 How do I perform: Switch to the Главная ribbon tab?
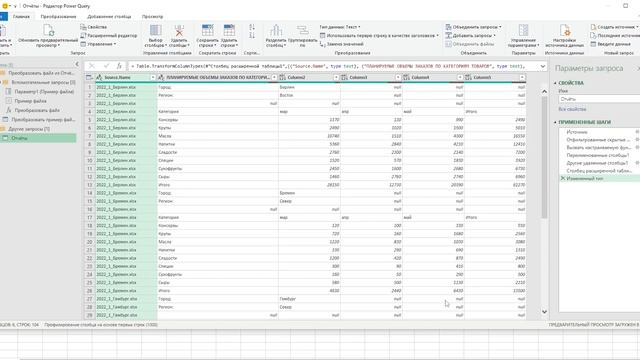(21, 17)
